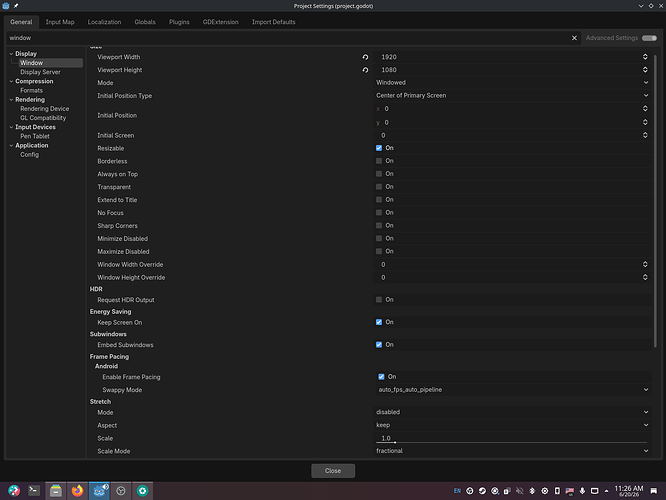Enable Maximize Disabled checkbox

(379, 251)
